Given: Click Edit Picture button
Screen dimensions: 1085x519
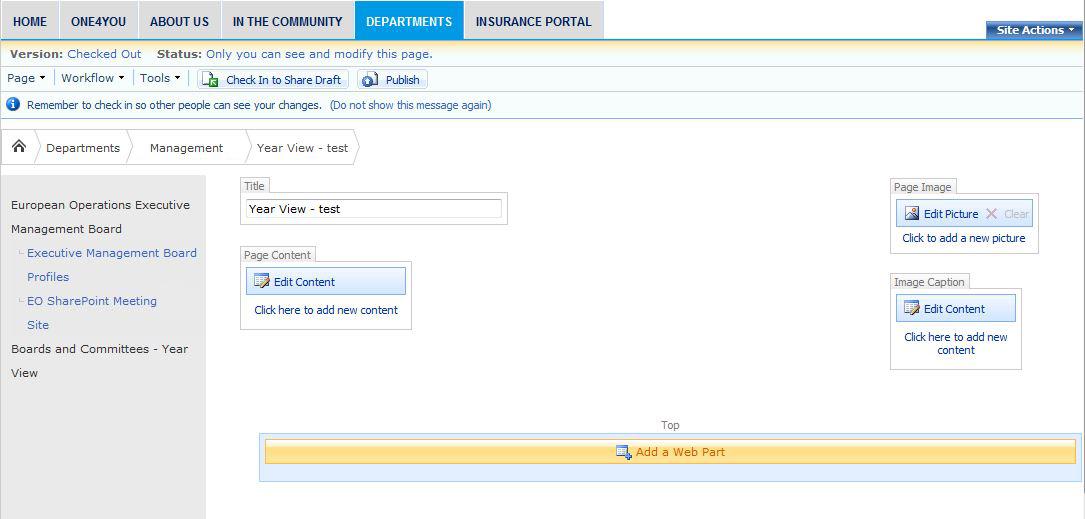Looking at the screenshot, I should [941, 214].
